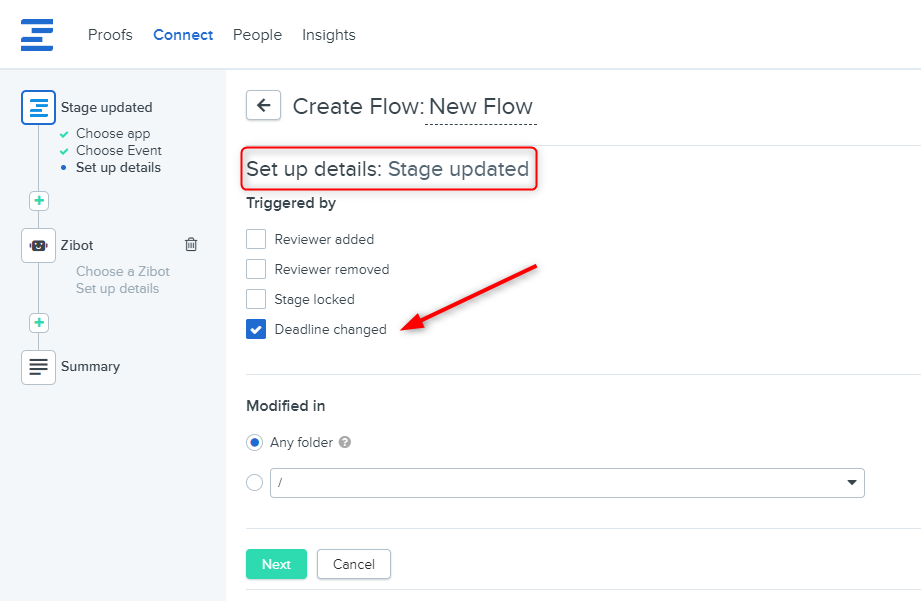Uncheck the Deadline changed checkbox
This screenshot has width=921, height=601.
[x=256, y=329]
